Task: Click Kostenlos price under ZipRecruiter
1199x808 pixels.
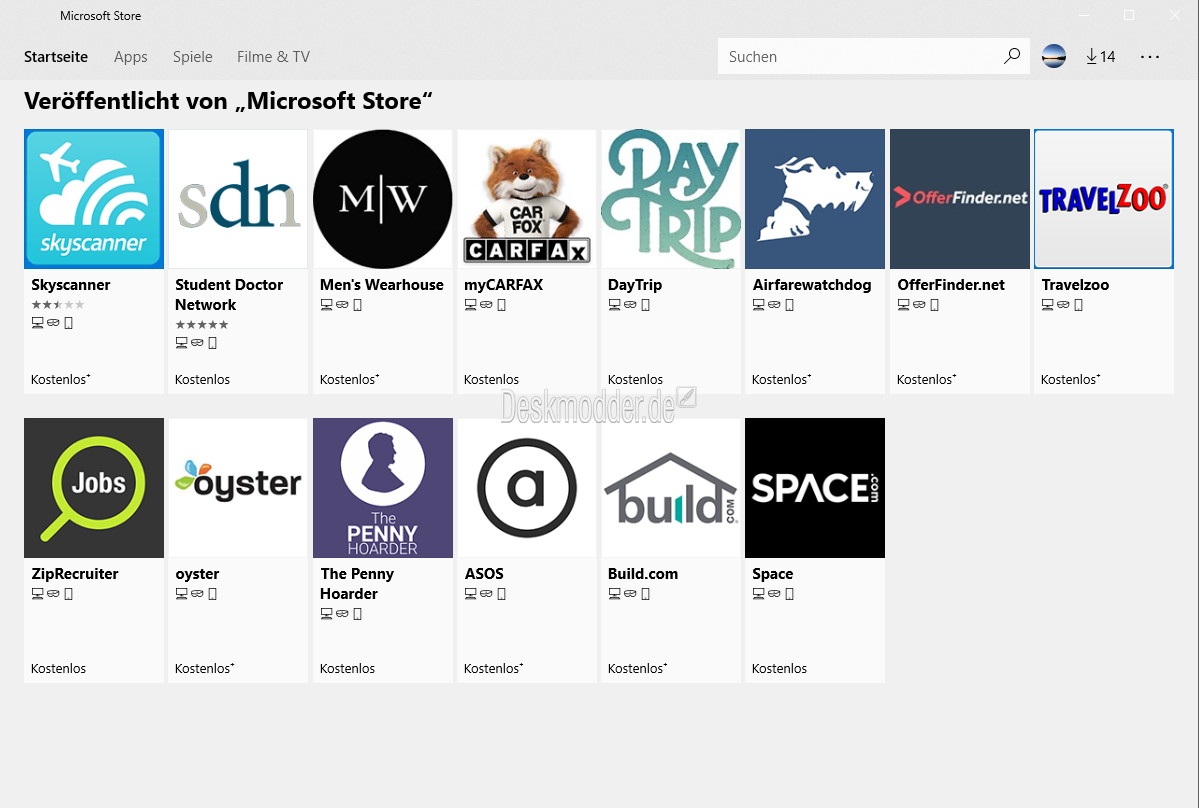Action: tap(58, 668)
